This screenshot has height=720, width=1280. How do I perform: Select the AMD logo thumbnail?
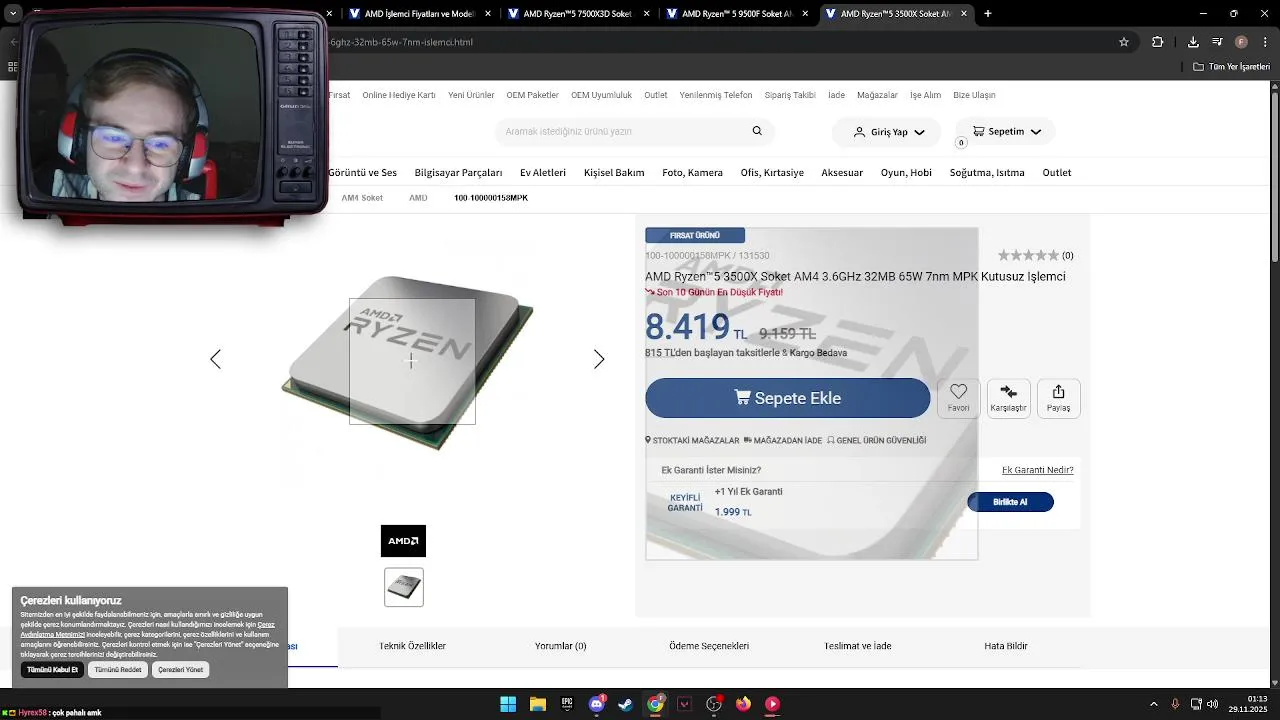403,541
